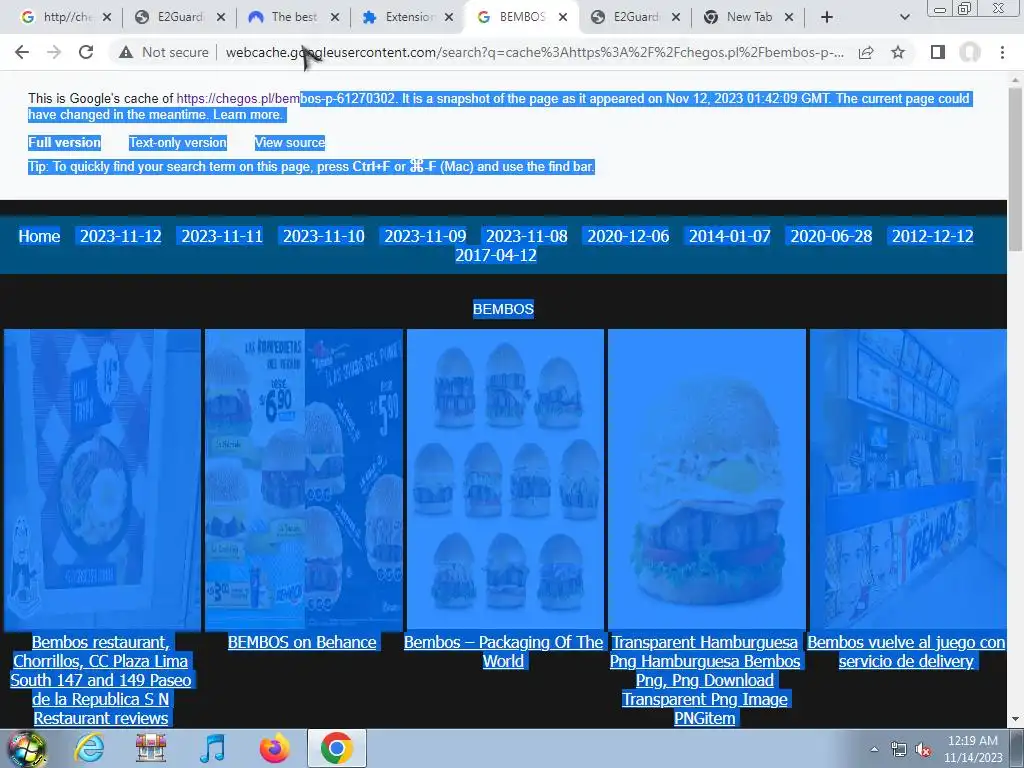Click the webcache URL address bar

[x=534, y=52]
